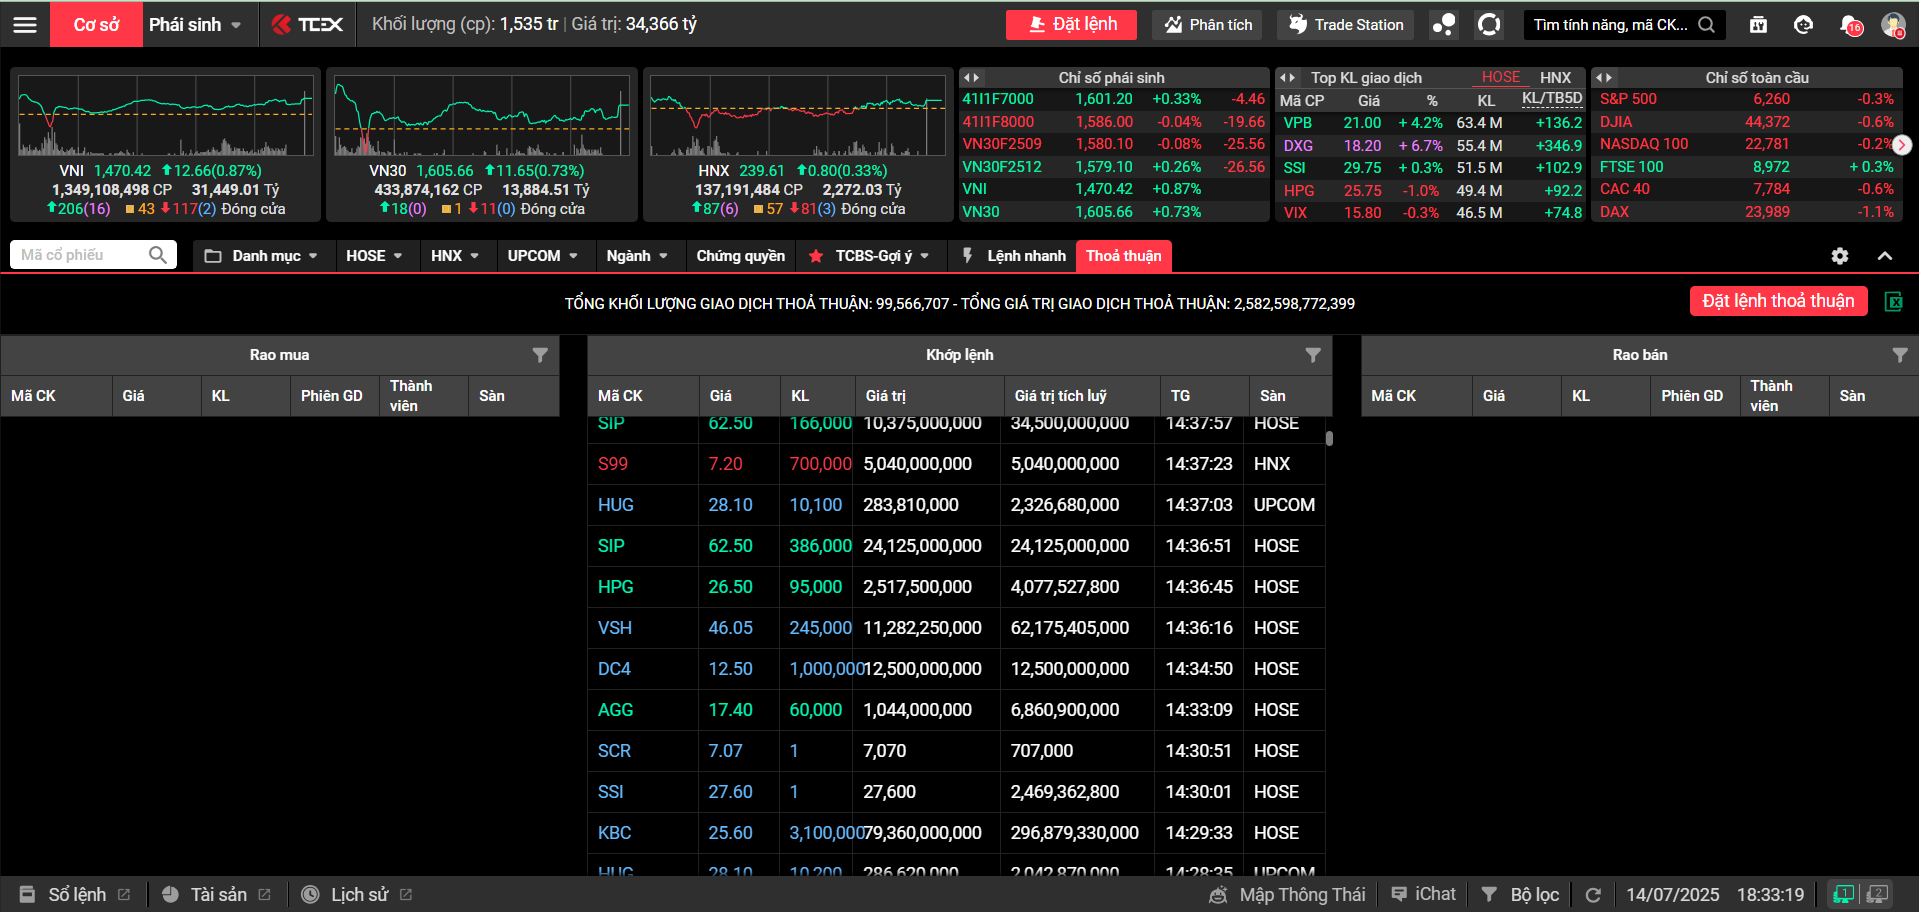Open the Trade Station button
1919x912 pixels.
point(1345,25)
